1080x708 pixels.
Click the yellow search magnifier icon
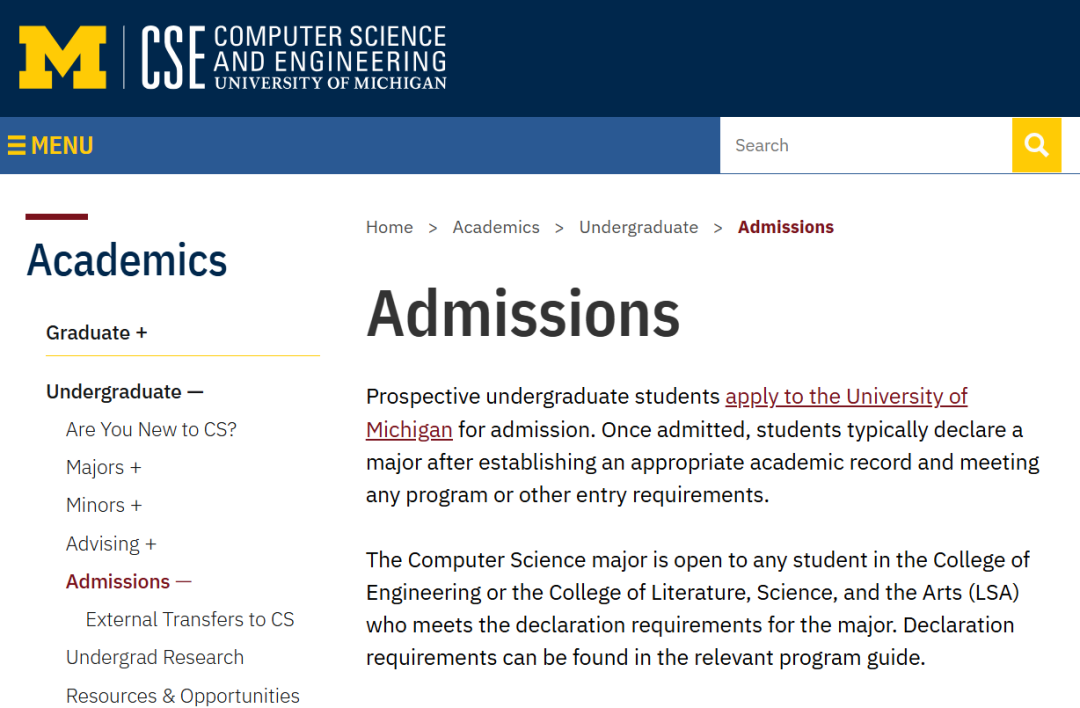1036,145
